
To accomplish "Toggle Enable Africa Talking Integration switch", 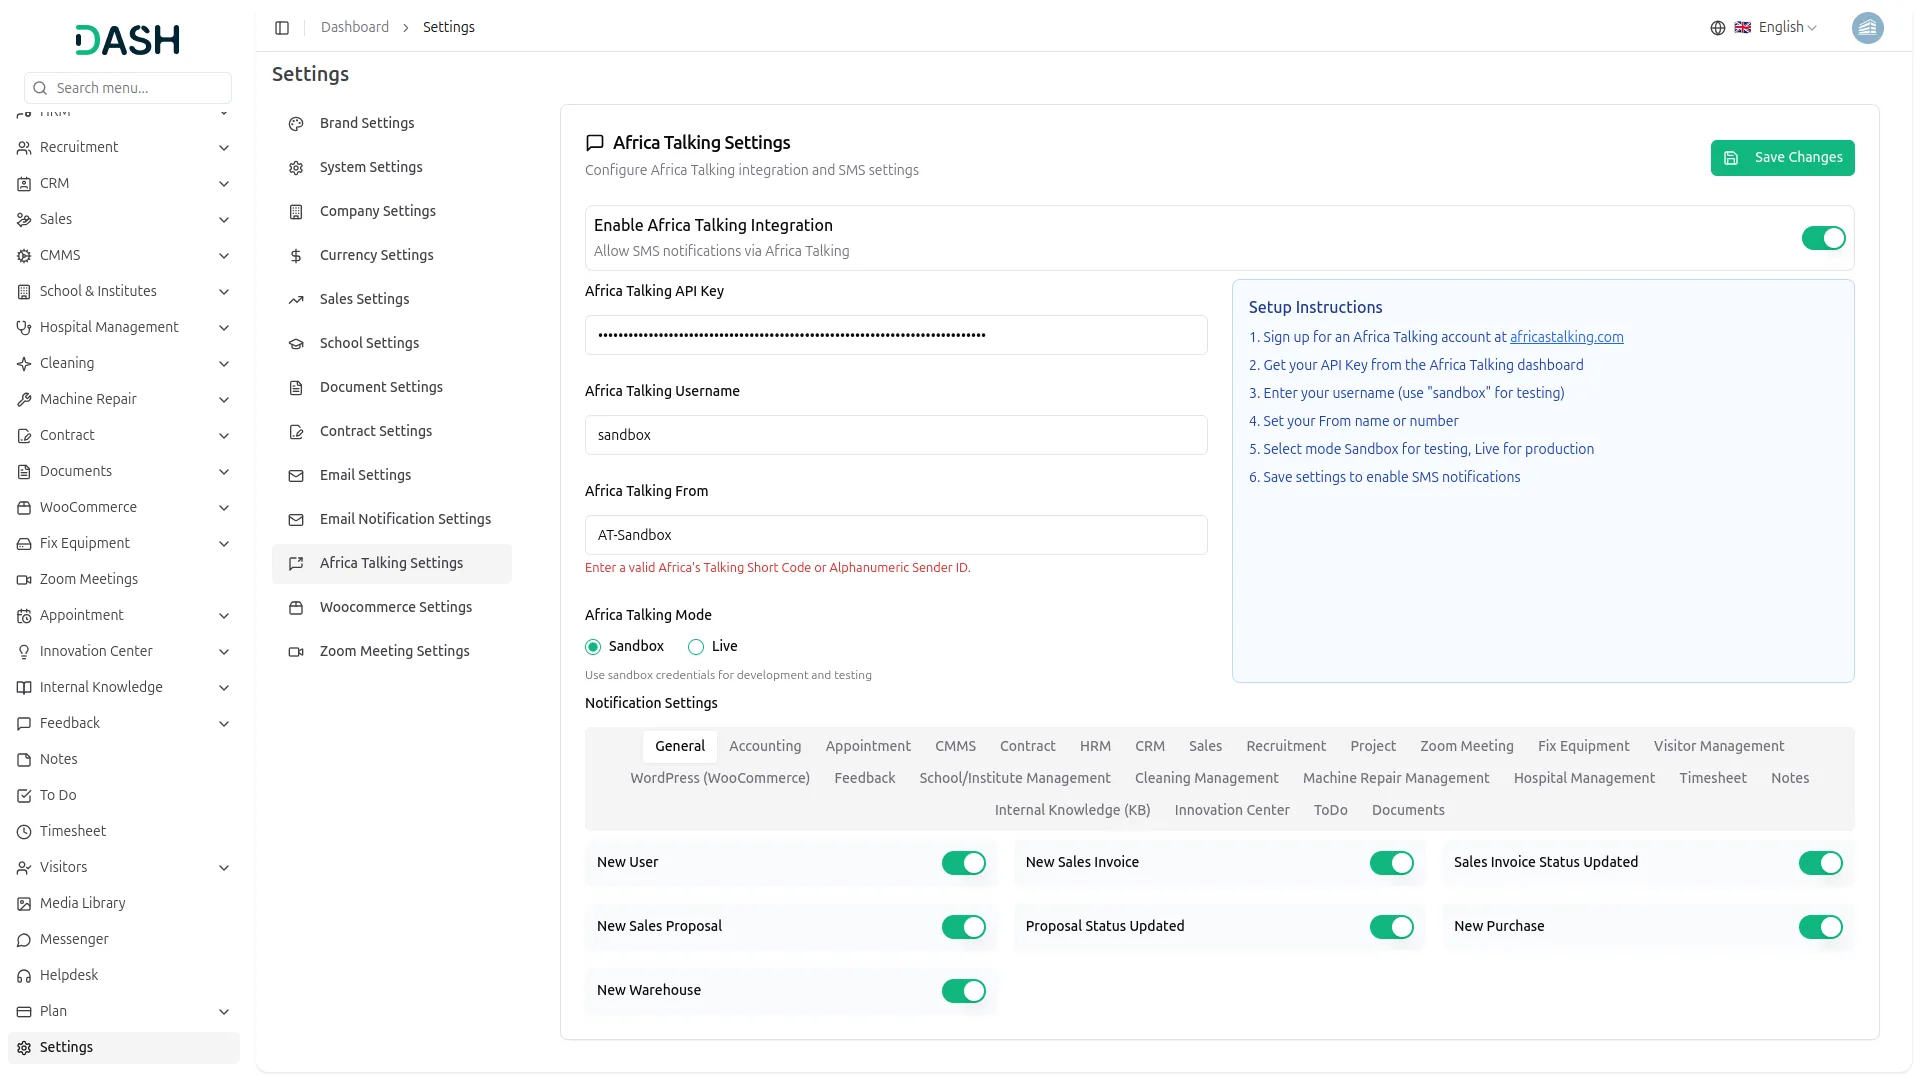I will click(1823, 238).
